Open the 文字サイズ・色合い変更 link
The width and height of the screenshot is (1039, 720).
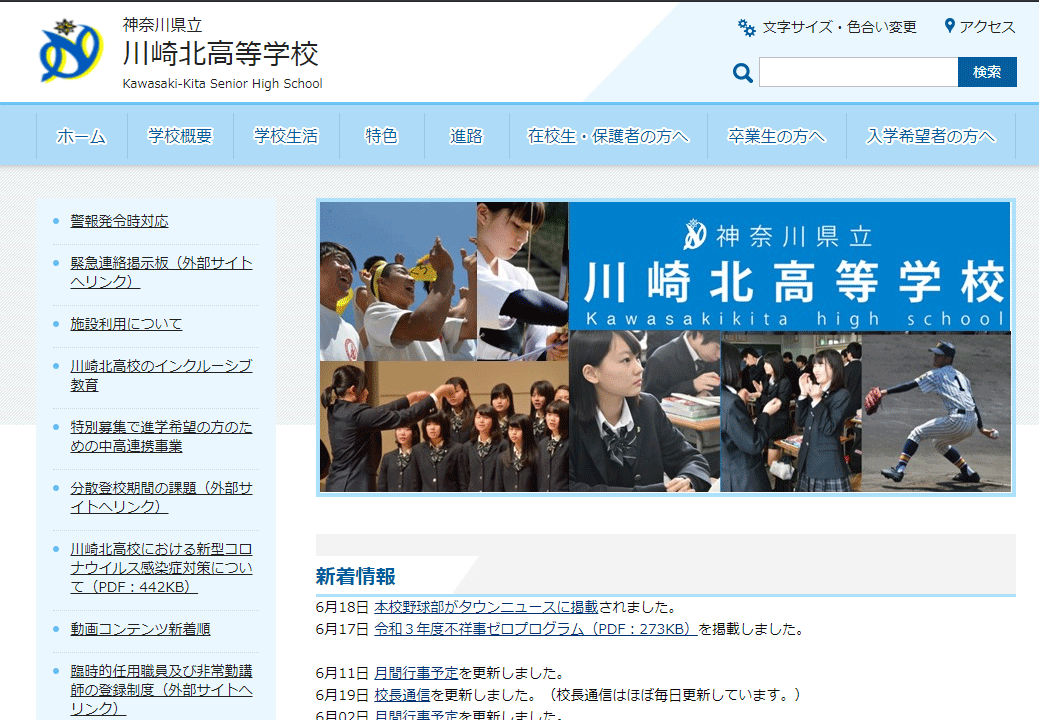tap(839, 27)
